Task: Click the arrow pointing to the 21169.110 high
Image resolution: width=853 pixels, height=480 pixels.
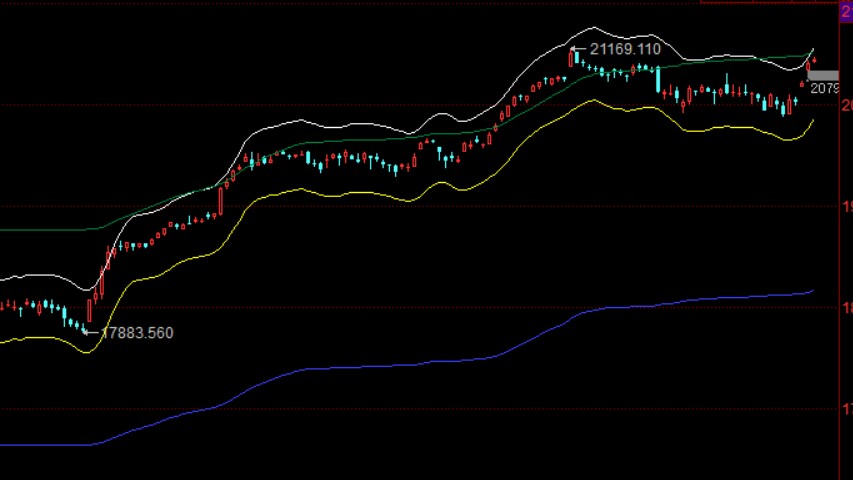Action: [x=580, y=49]
